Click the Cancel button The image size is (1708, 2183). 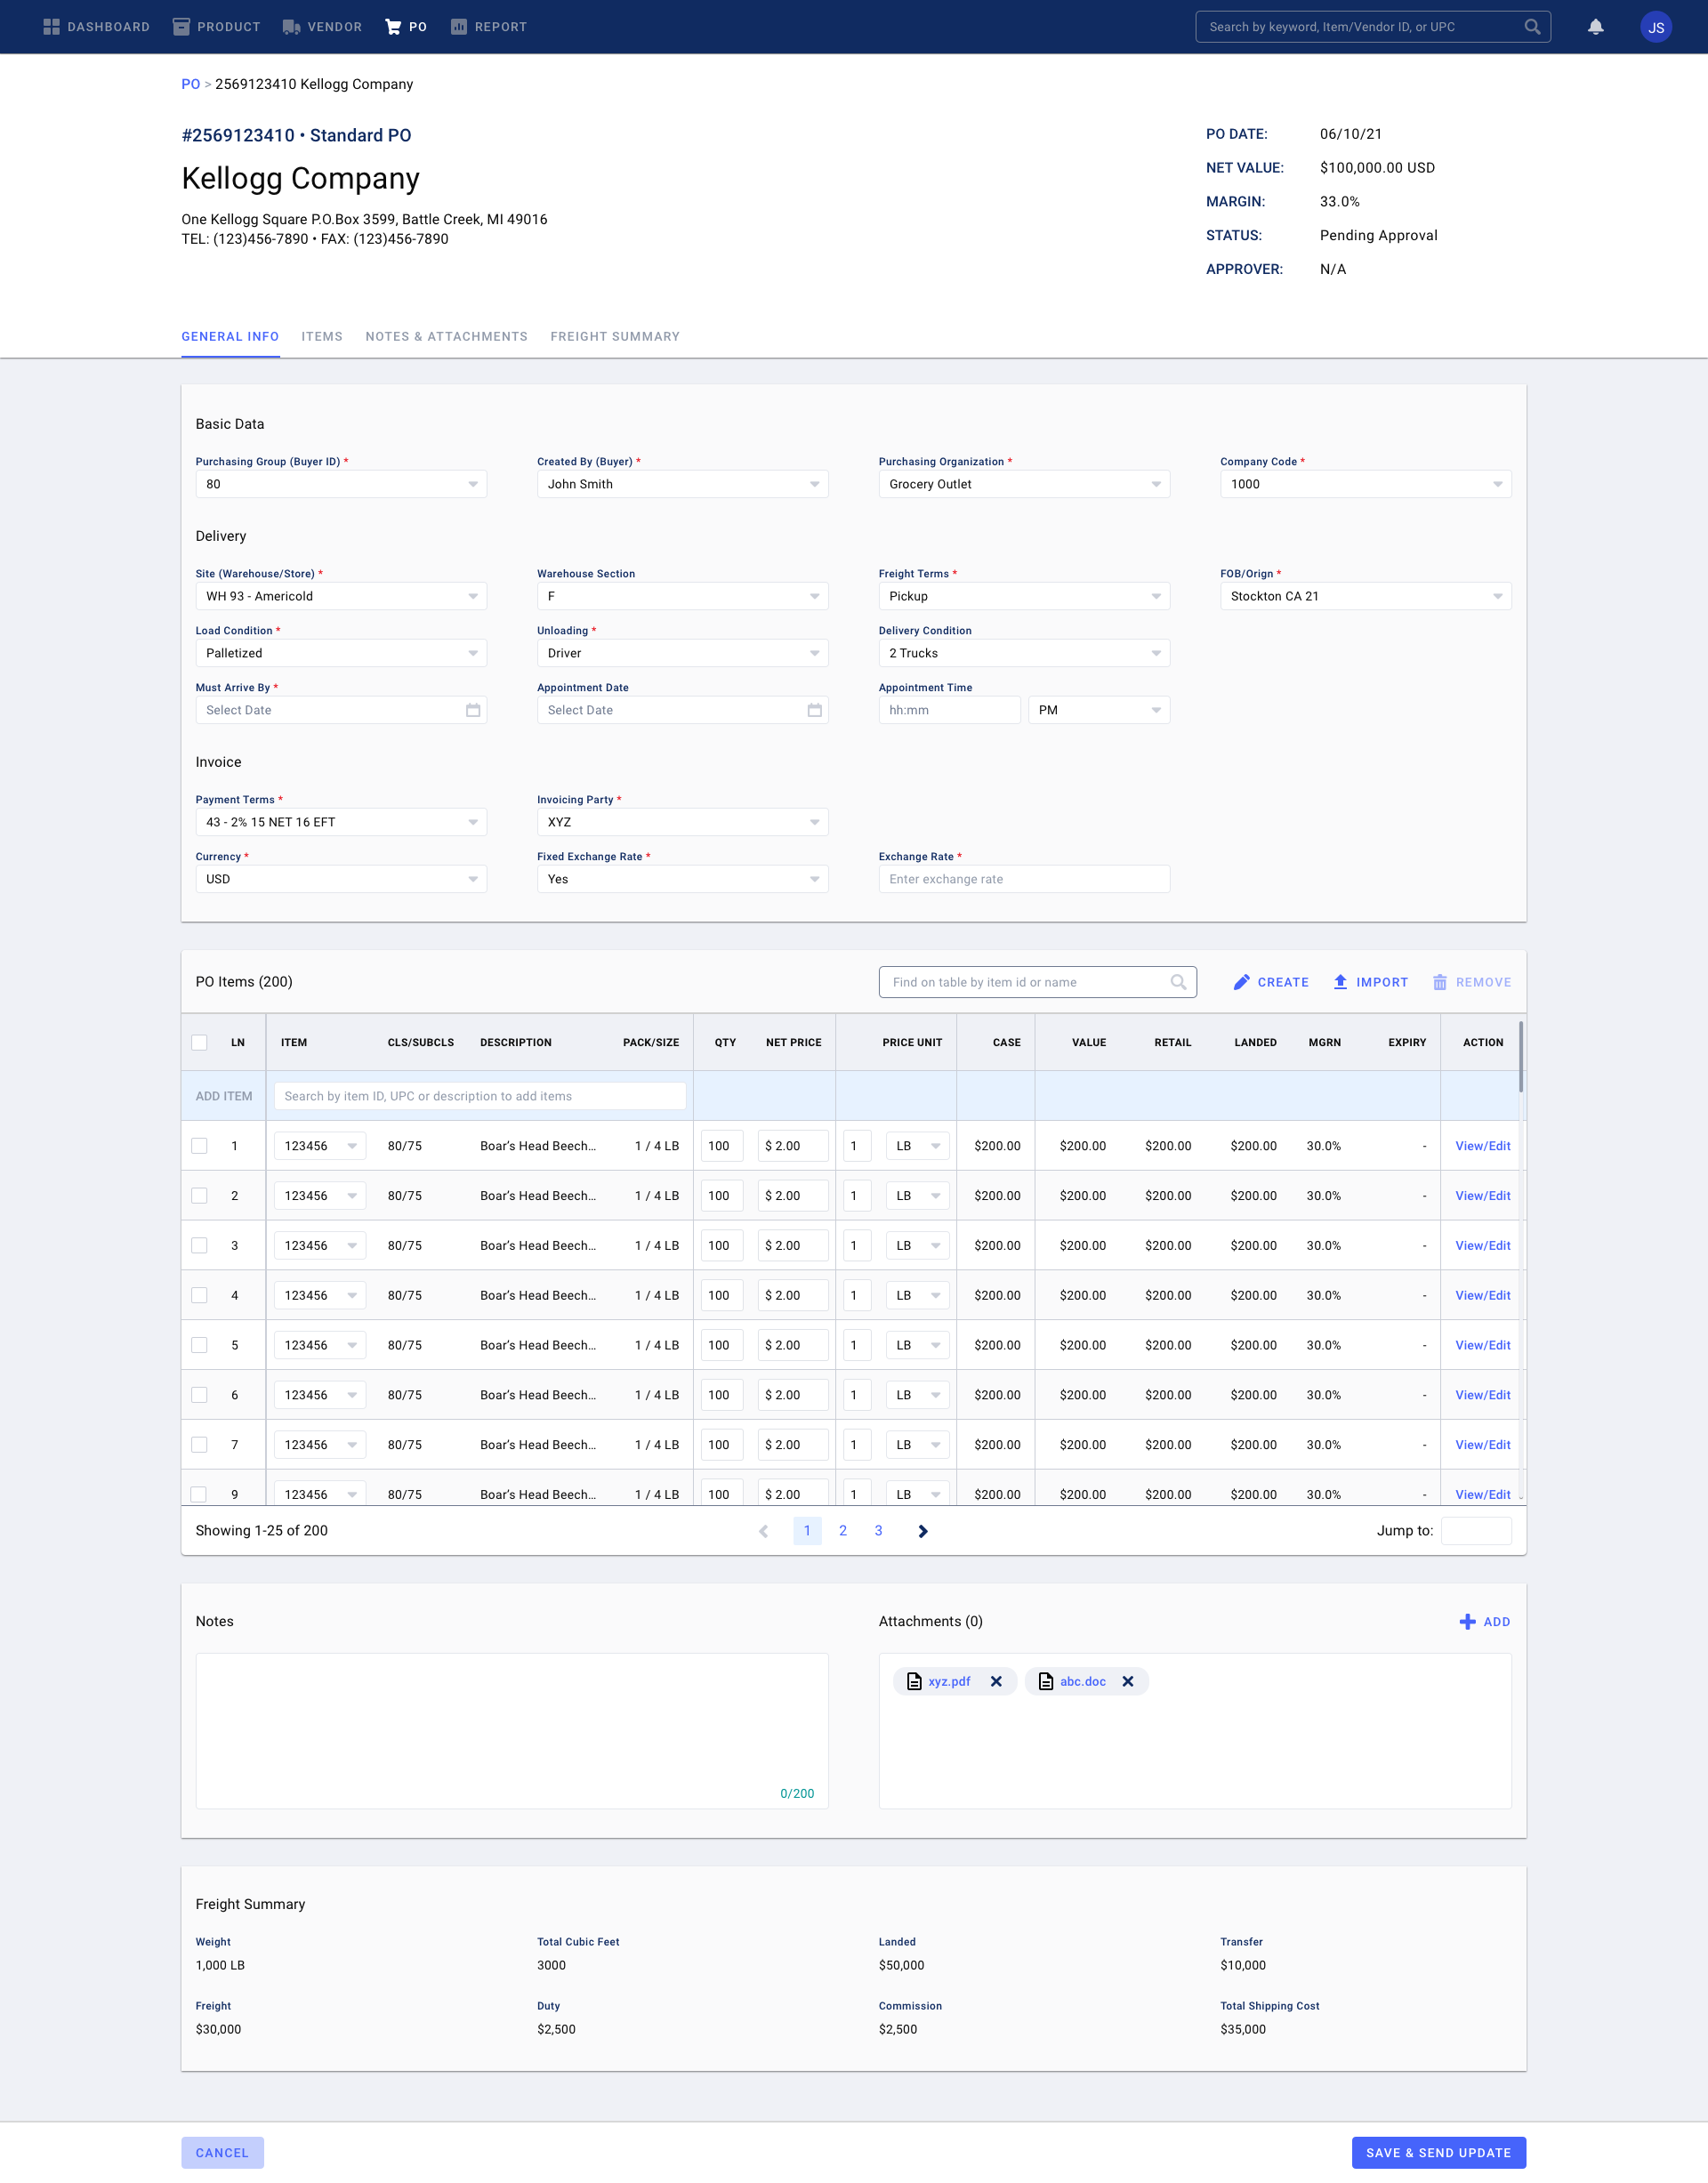pyautogui.click(x=222, y=2153)
